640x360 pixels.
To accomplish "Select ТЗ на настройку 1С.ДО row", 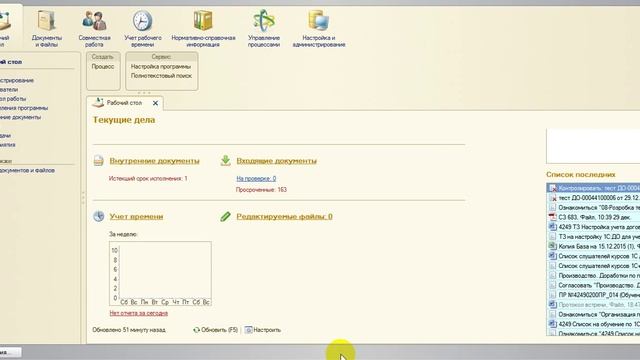I will coord(593,237).
